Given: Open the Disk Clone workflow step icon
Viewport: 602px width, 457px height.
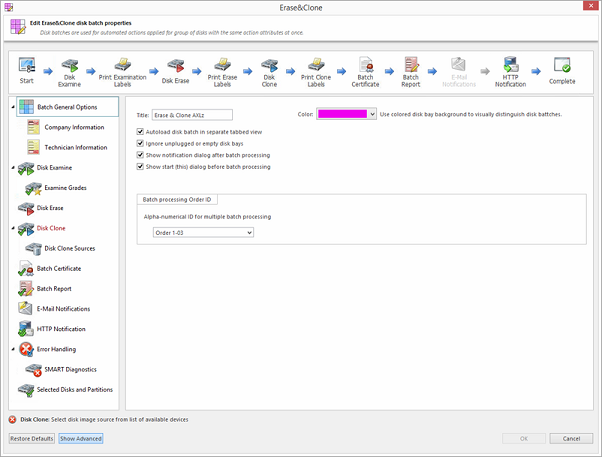Looking at the screenshot, I should (x=270, y=65).
